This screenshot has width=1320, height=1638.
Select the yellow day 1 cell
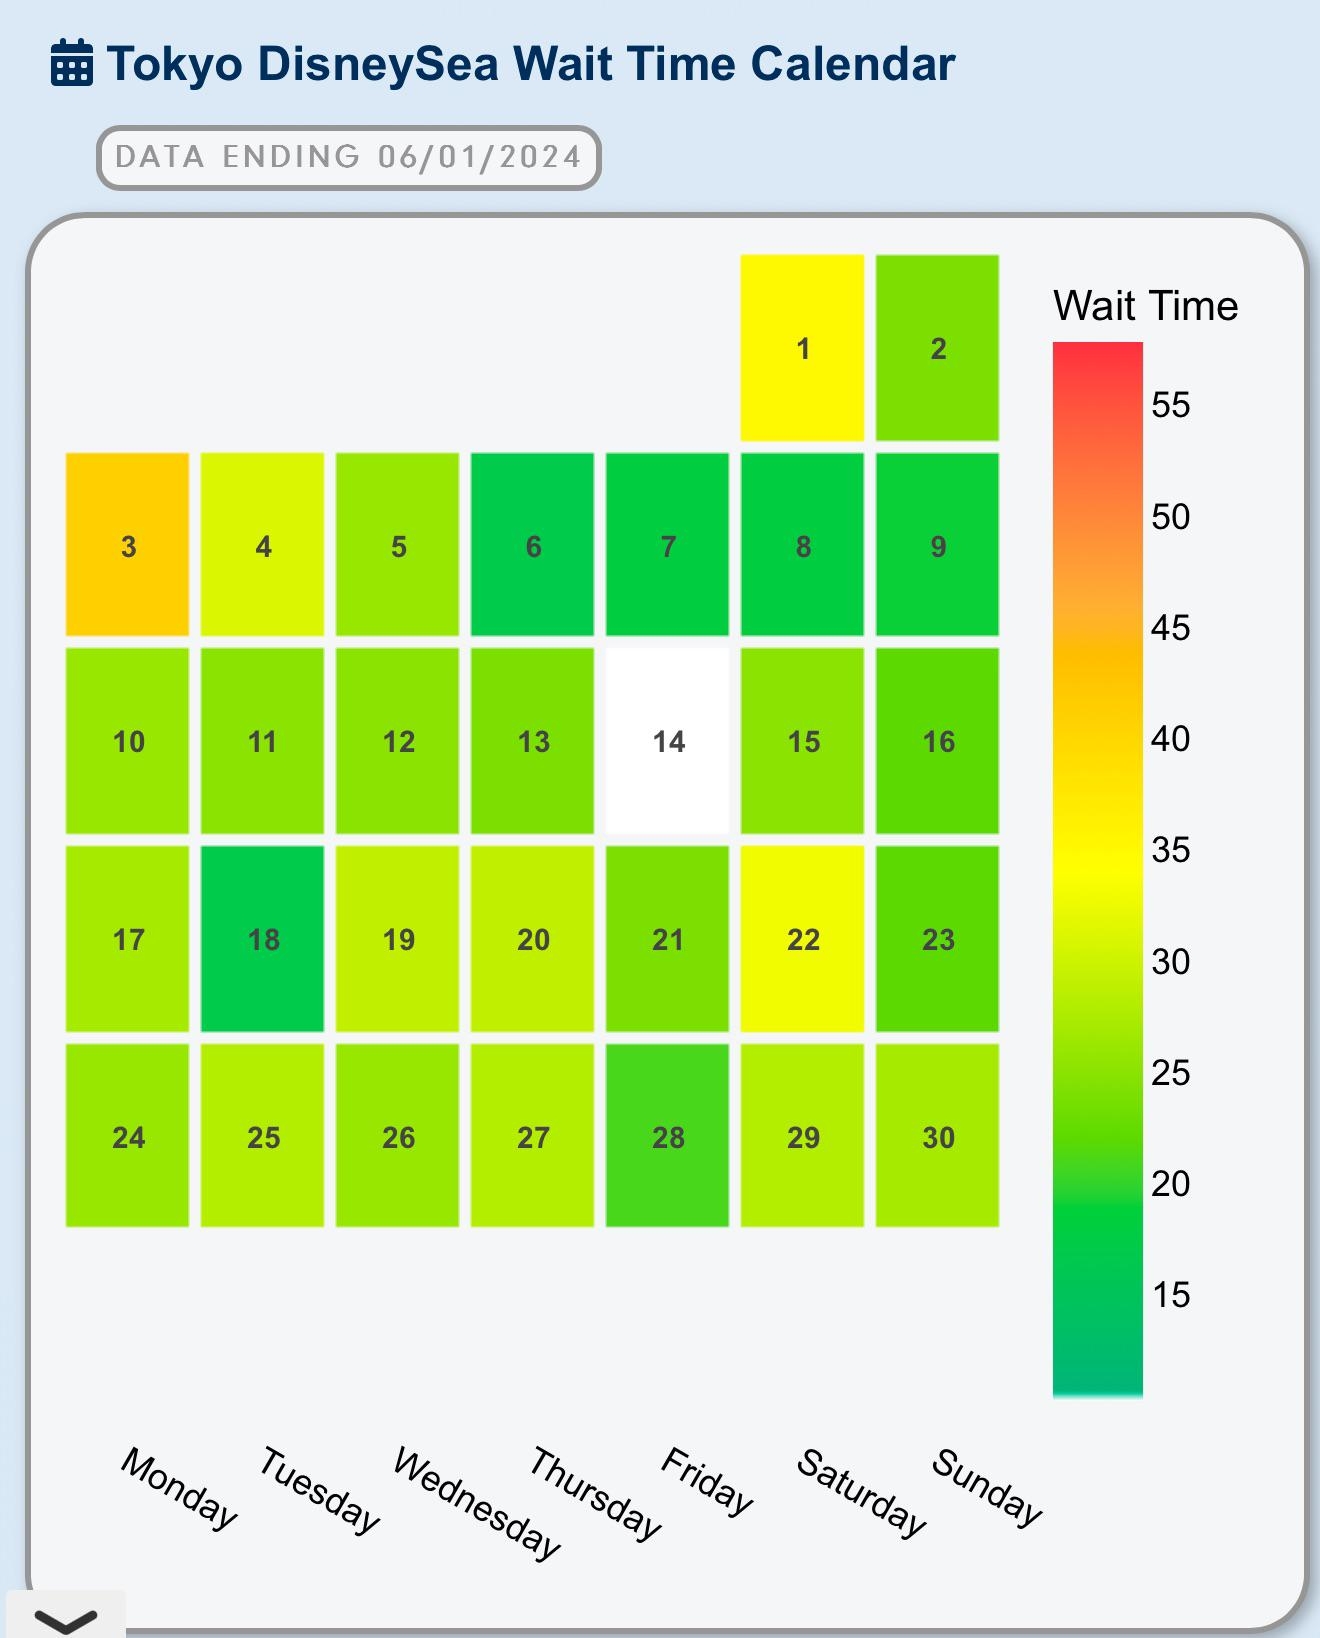point(802,347)
